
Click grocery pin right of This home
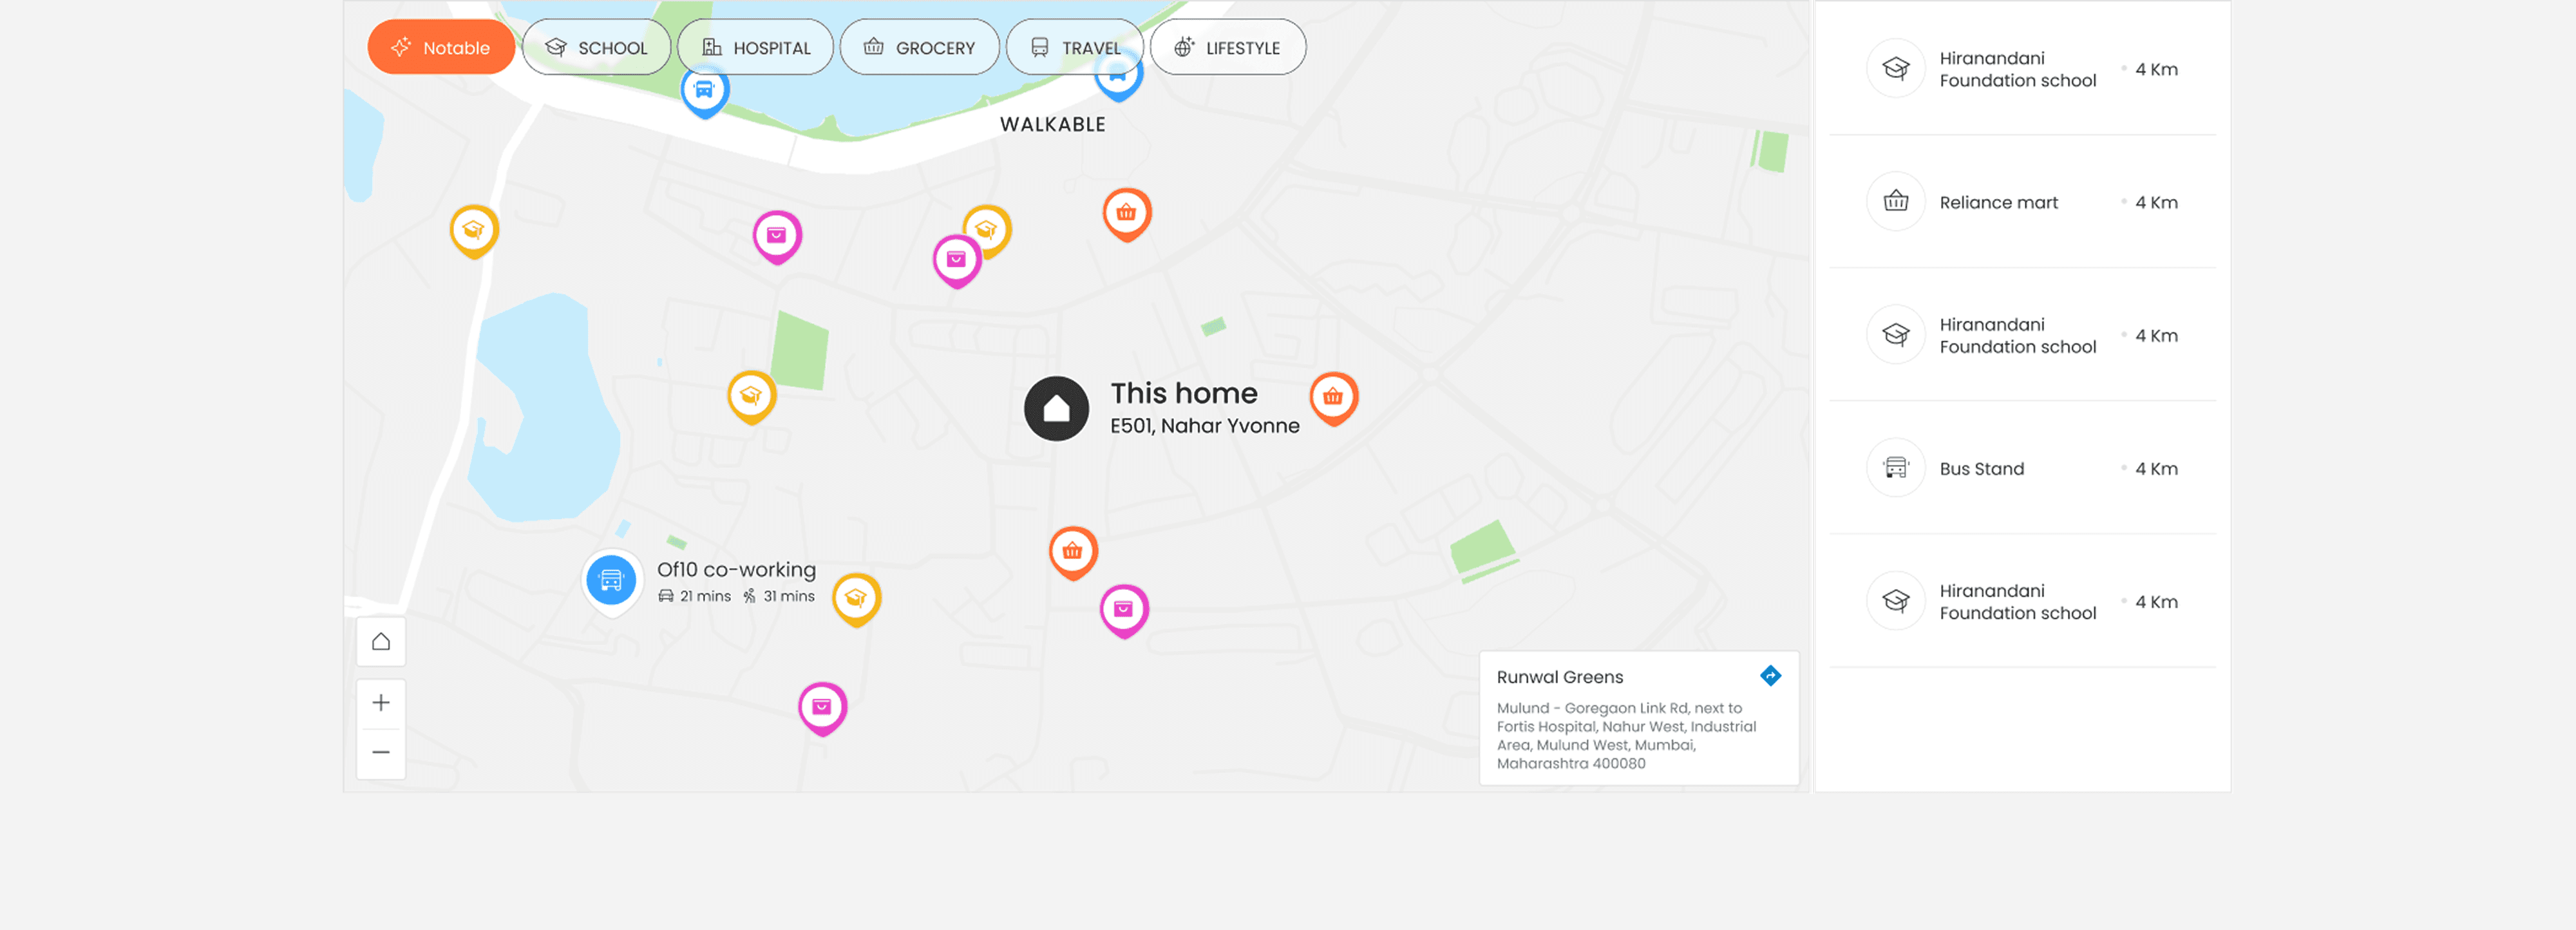1333,396
